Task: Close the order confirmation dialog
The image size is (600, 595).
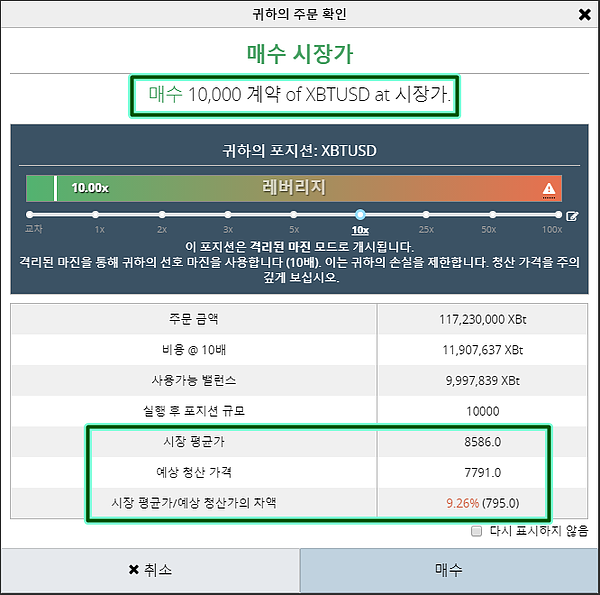Action: click(x=584, y=15)
